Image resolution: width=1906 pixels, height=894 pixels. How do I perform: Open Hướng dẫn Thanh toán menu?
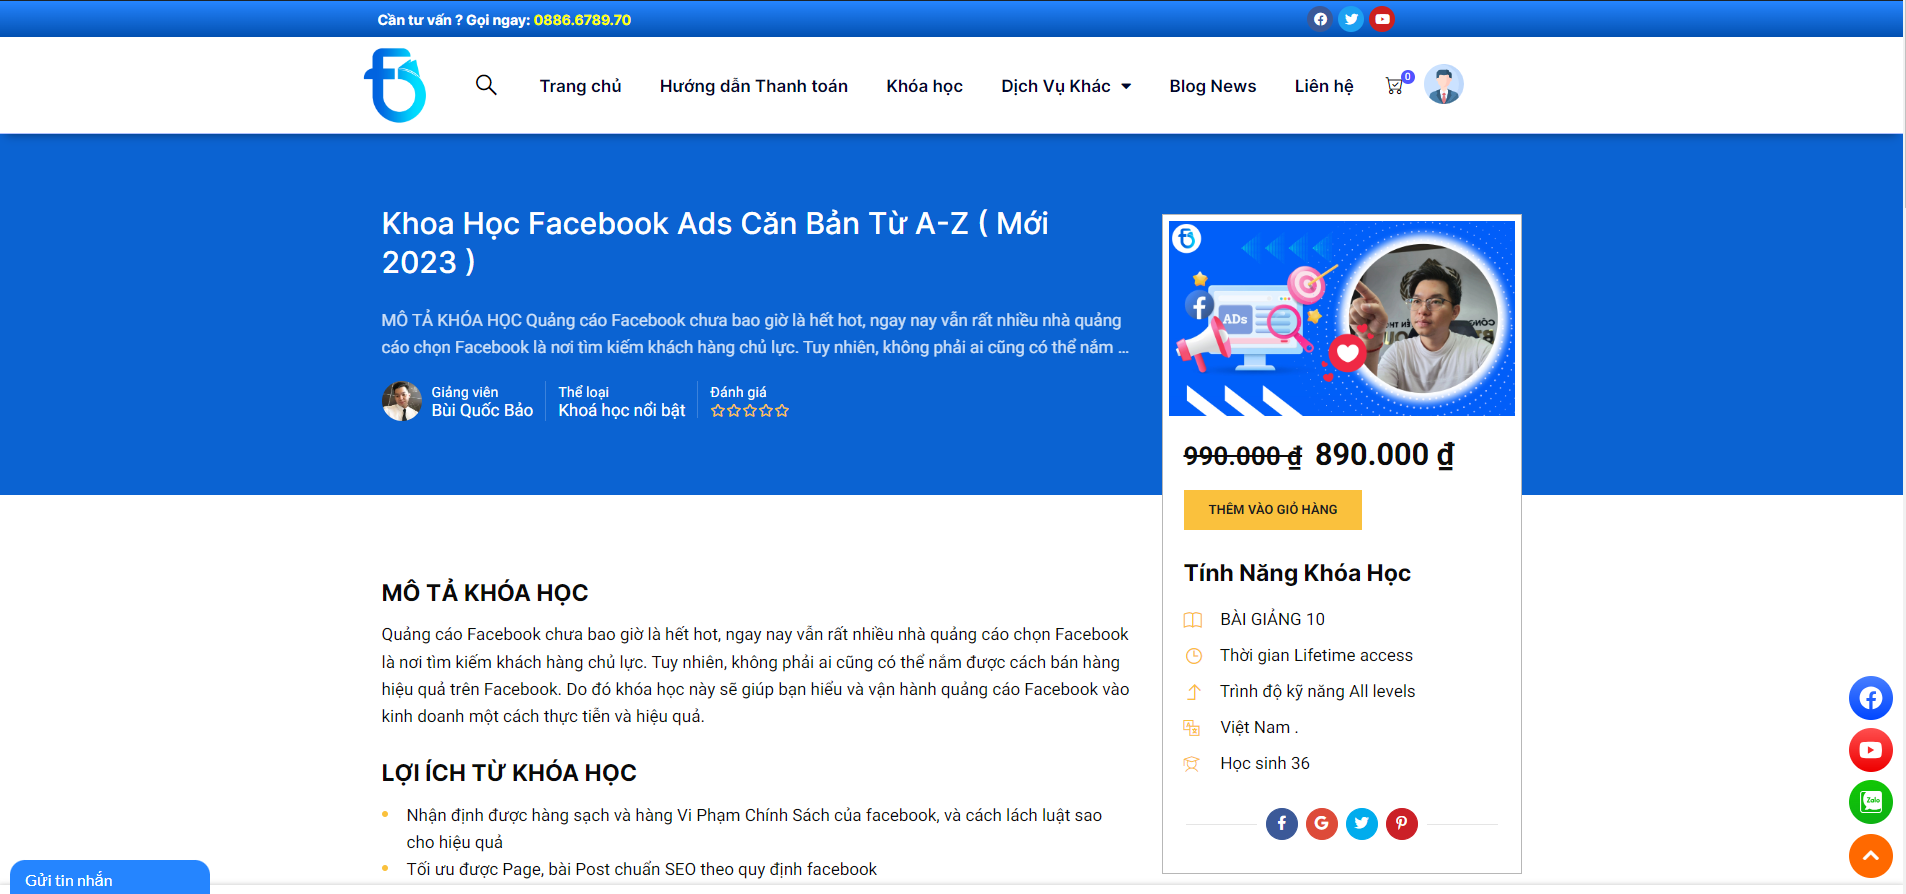pyautogui.click(x=754, y=86)
